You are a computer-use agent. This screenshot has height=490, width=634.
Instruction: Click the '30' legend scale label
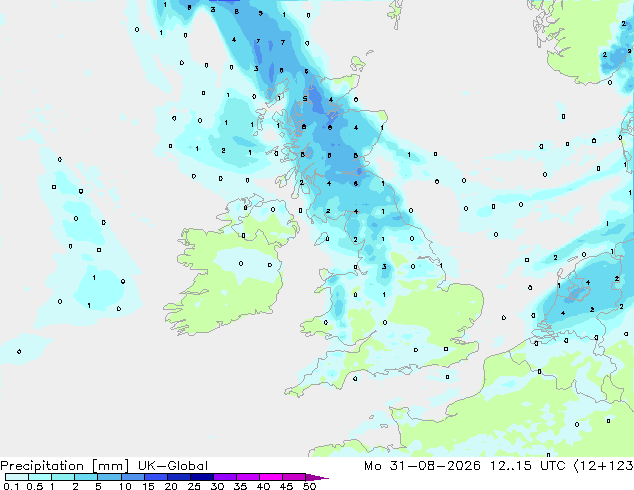point(217,486)
